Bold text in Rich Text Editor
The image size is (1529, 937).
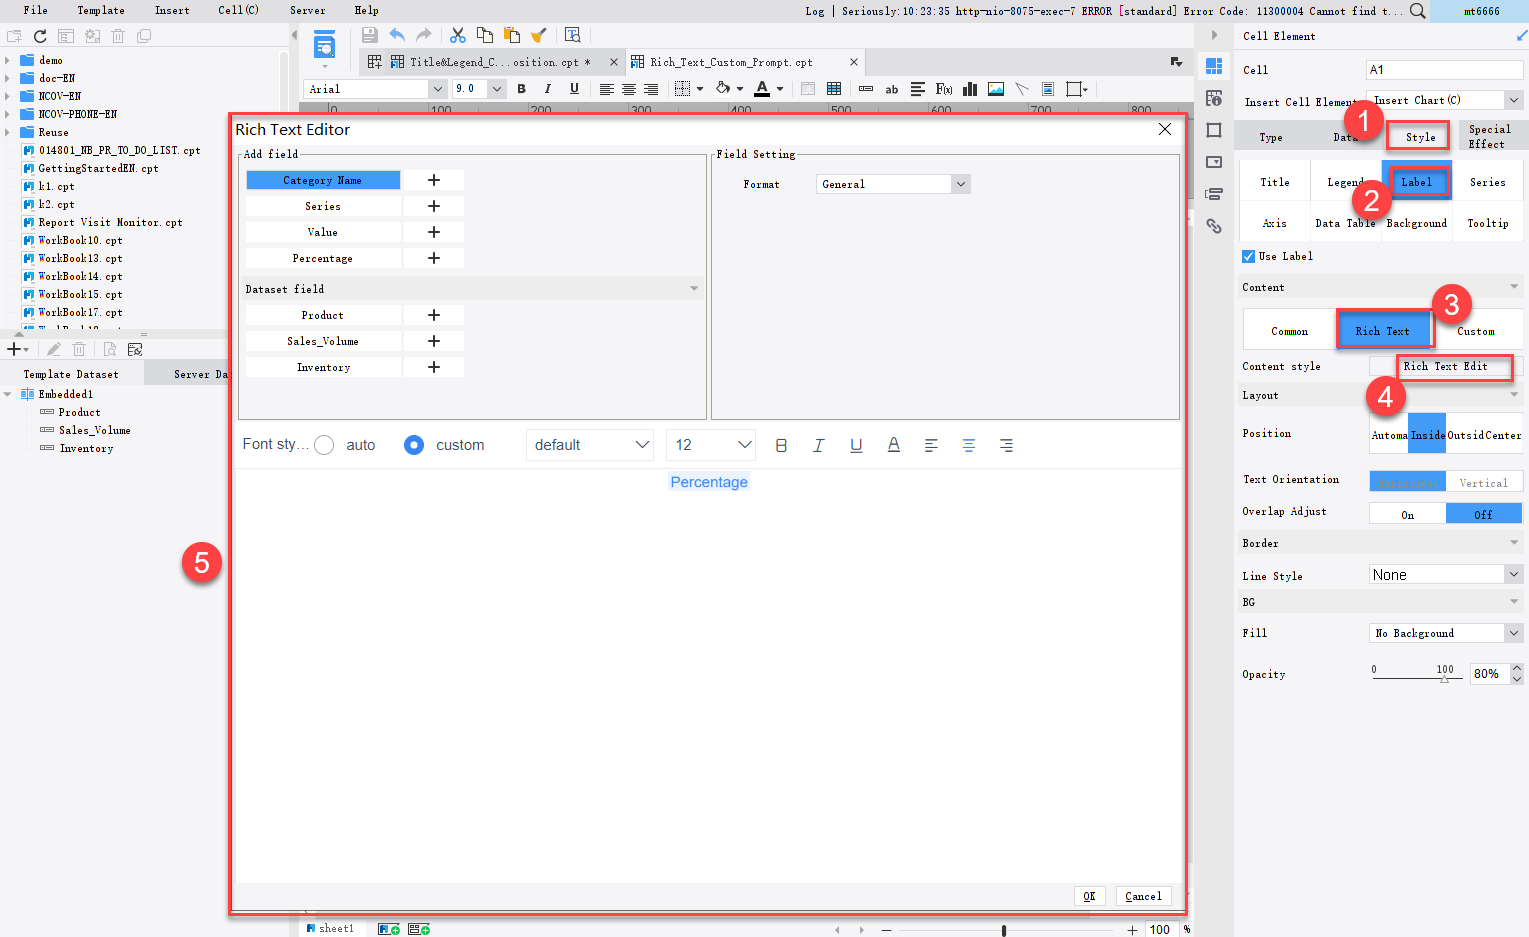pyautogui.click(x=781, y=445)
